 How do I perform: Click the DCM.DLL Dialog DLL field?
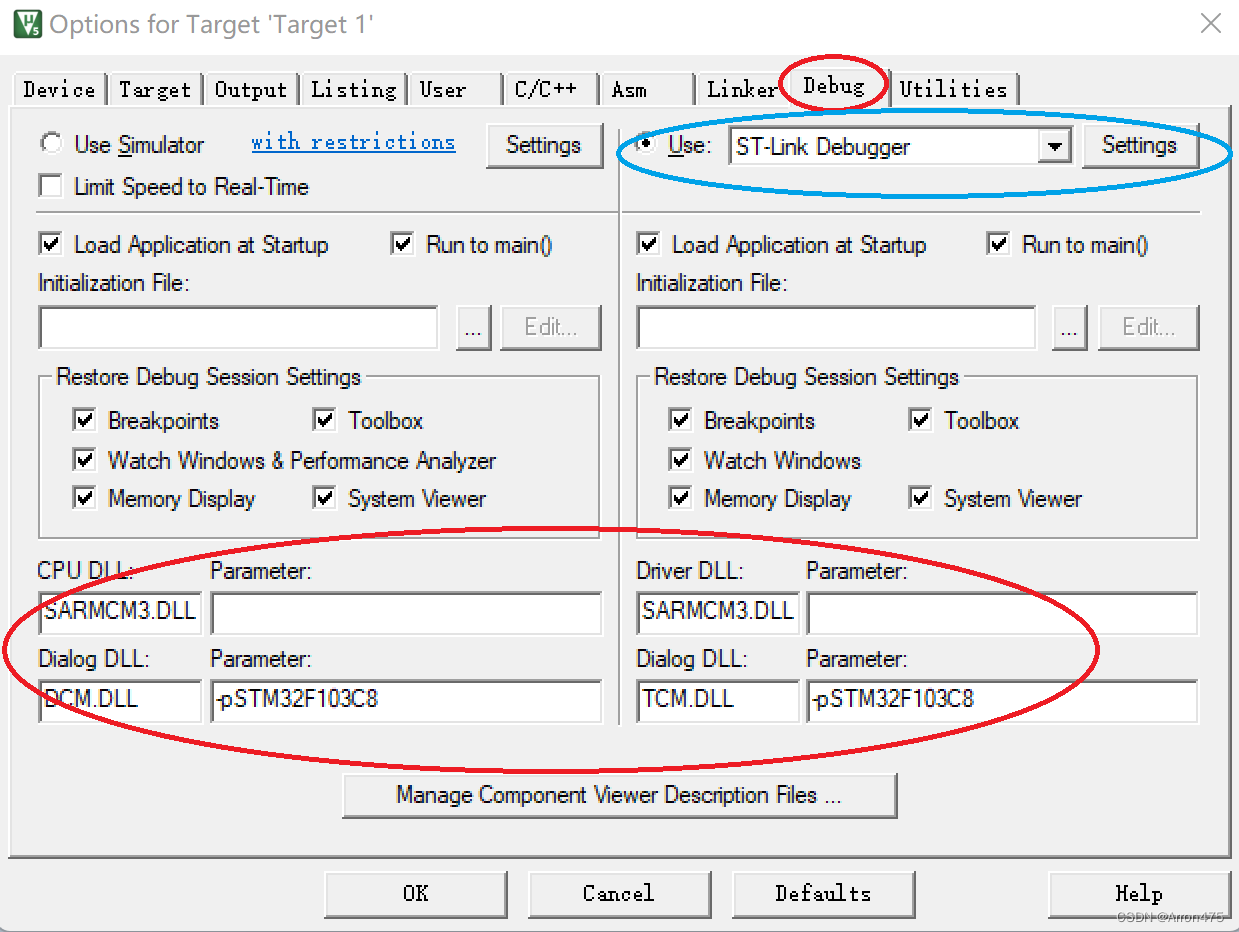[x=120, y=701]
